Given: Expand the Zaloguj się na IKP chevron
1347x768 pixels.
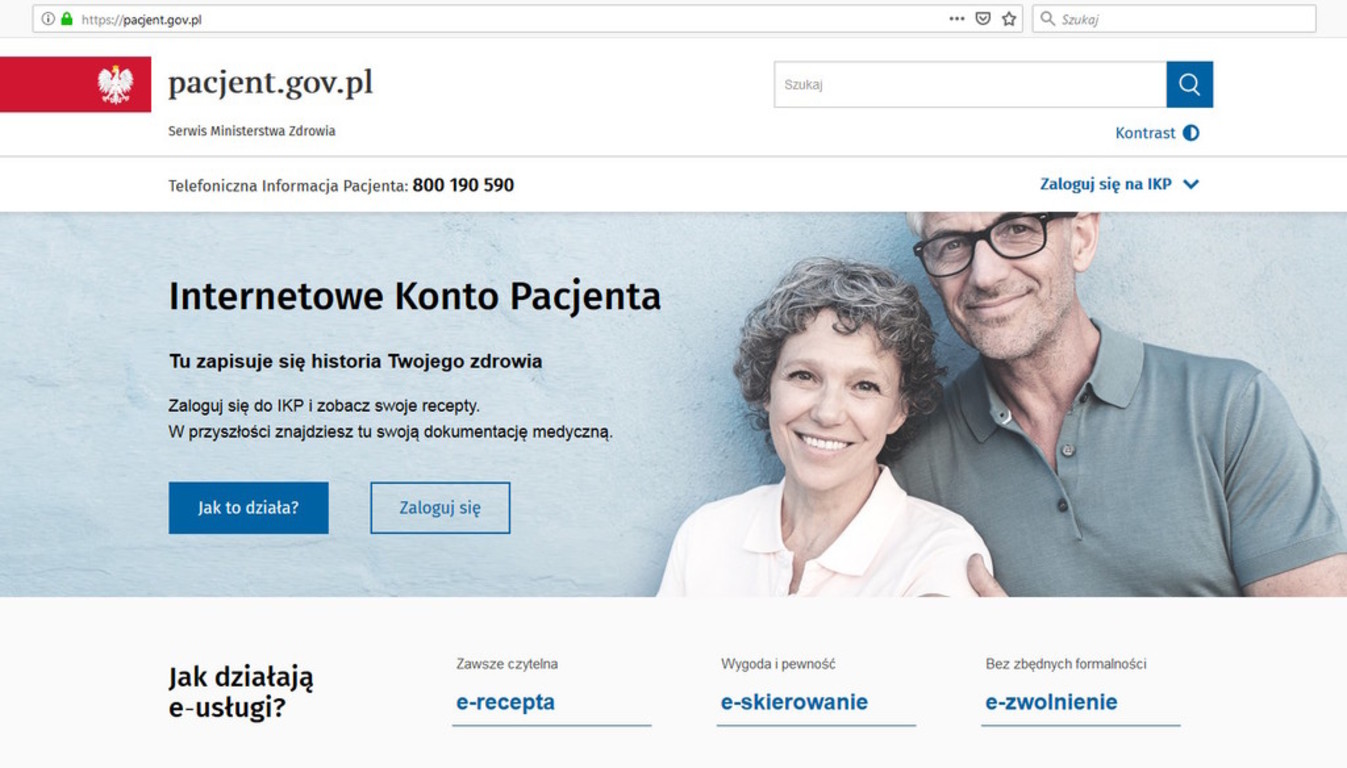Looking at the screenshot, I should [x=1191, y=184].
